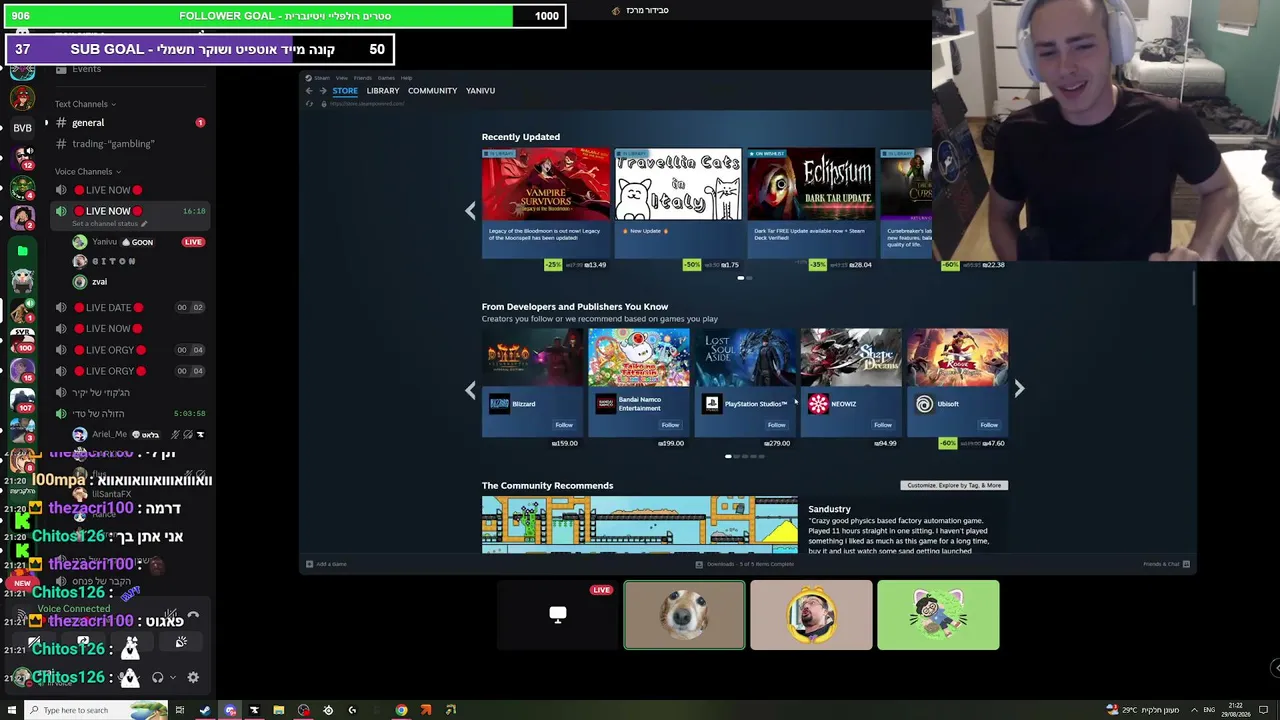Open Discord server Events
This screenshot has width=1280, height=720.
tap(86, 69)
